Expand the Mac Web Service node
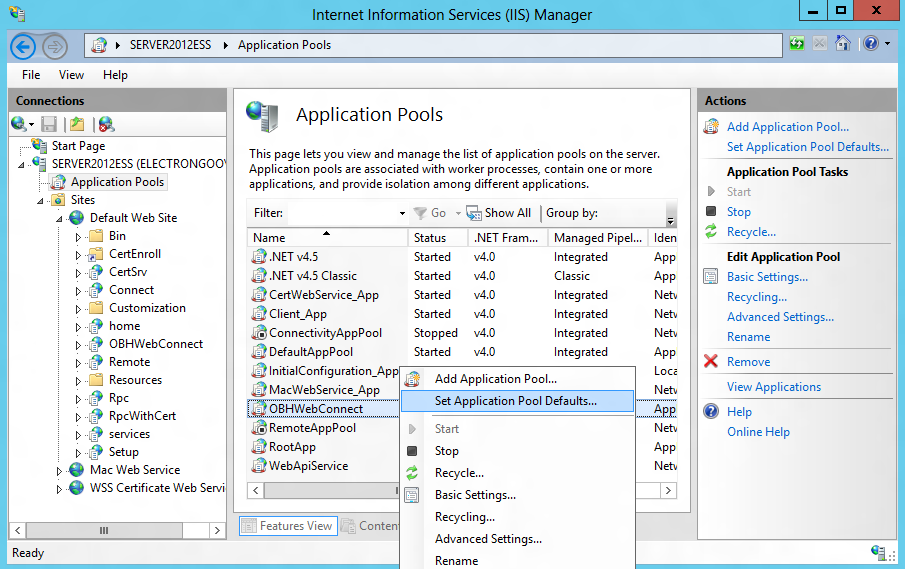905x569 pixels. [x=59, y=471]
